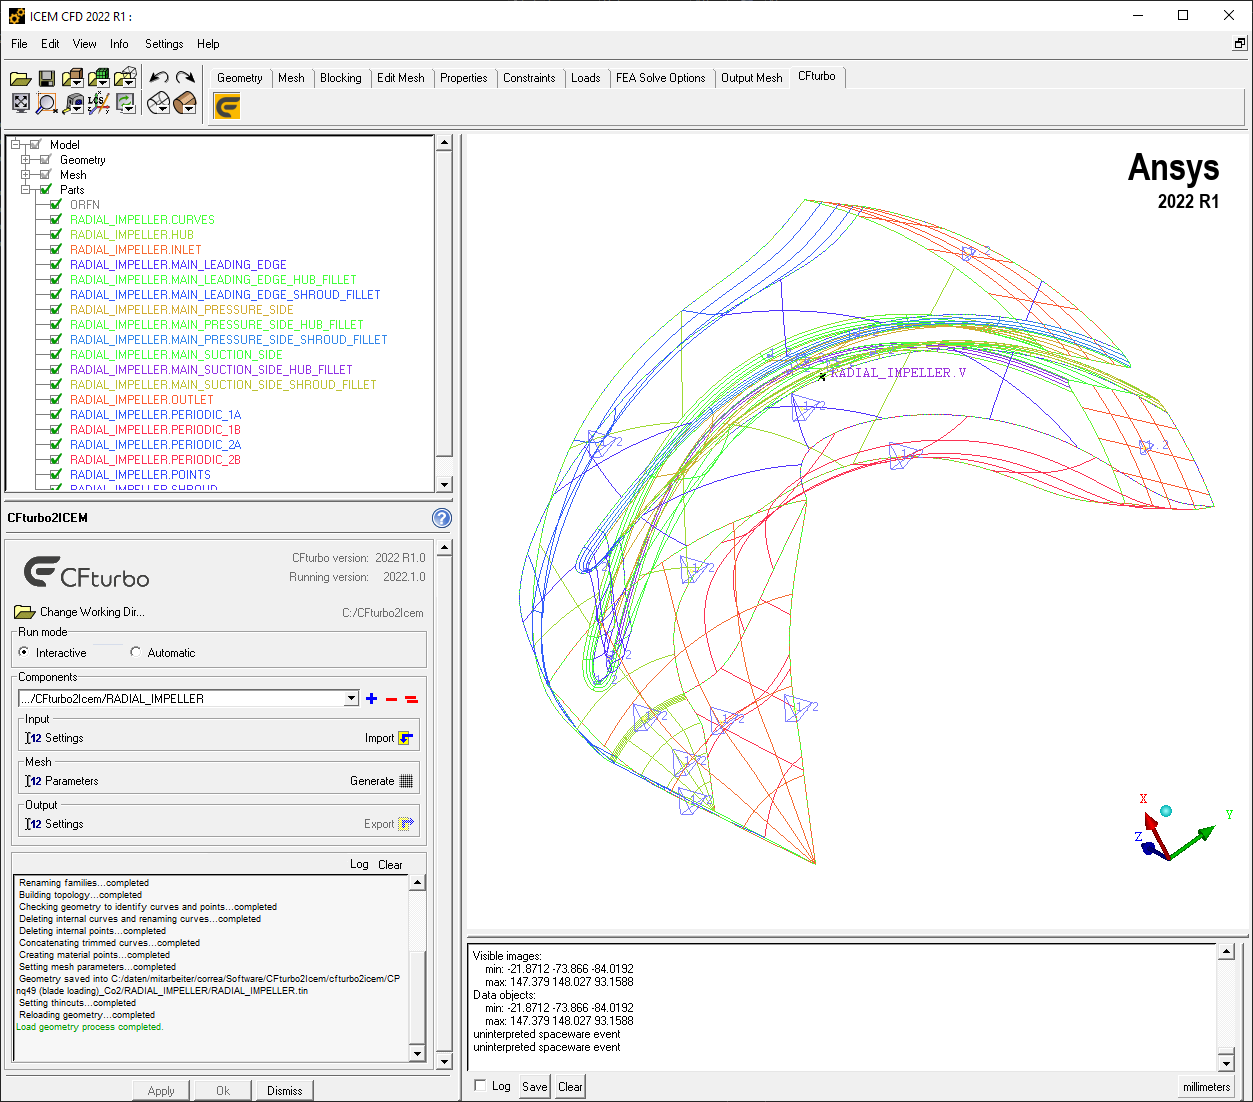Click the blue help question mark icon

442,518
